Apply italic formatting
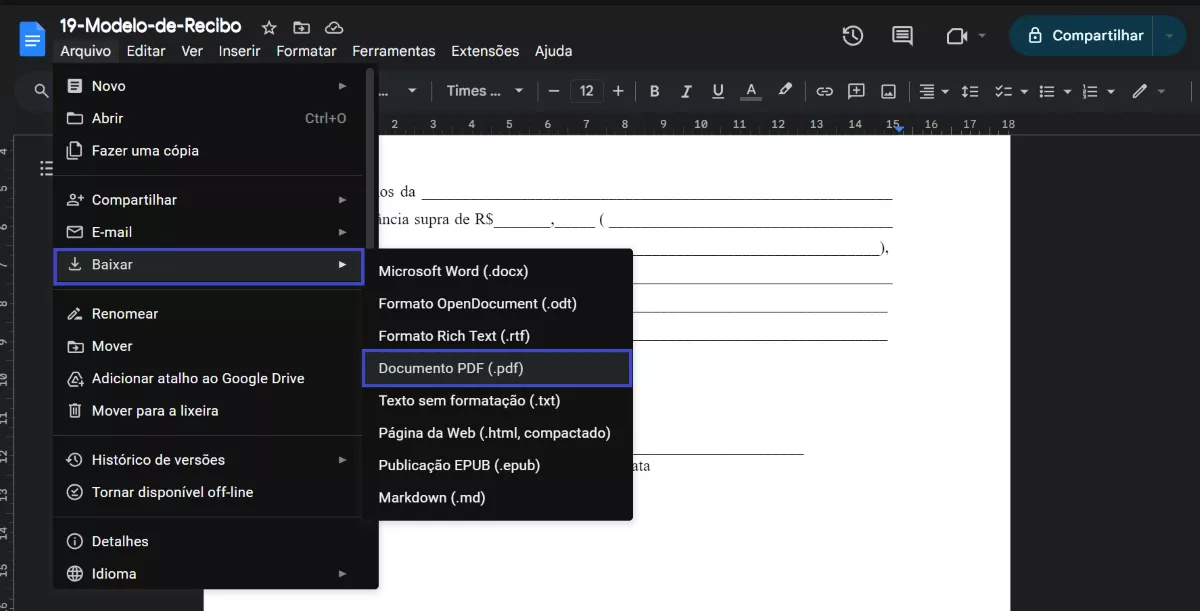 coord(686,91)
